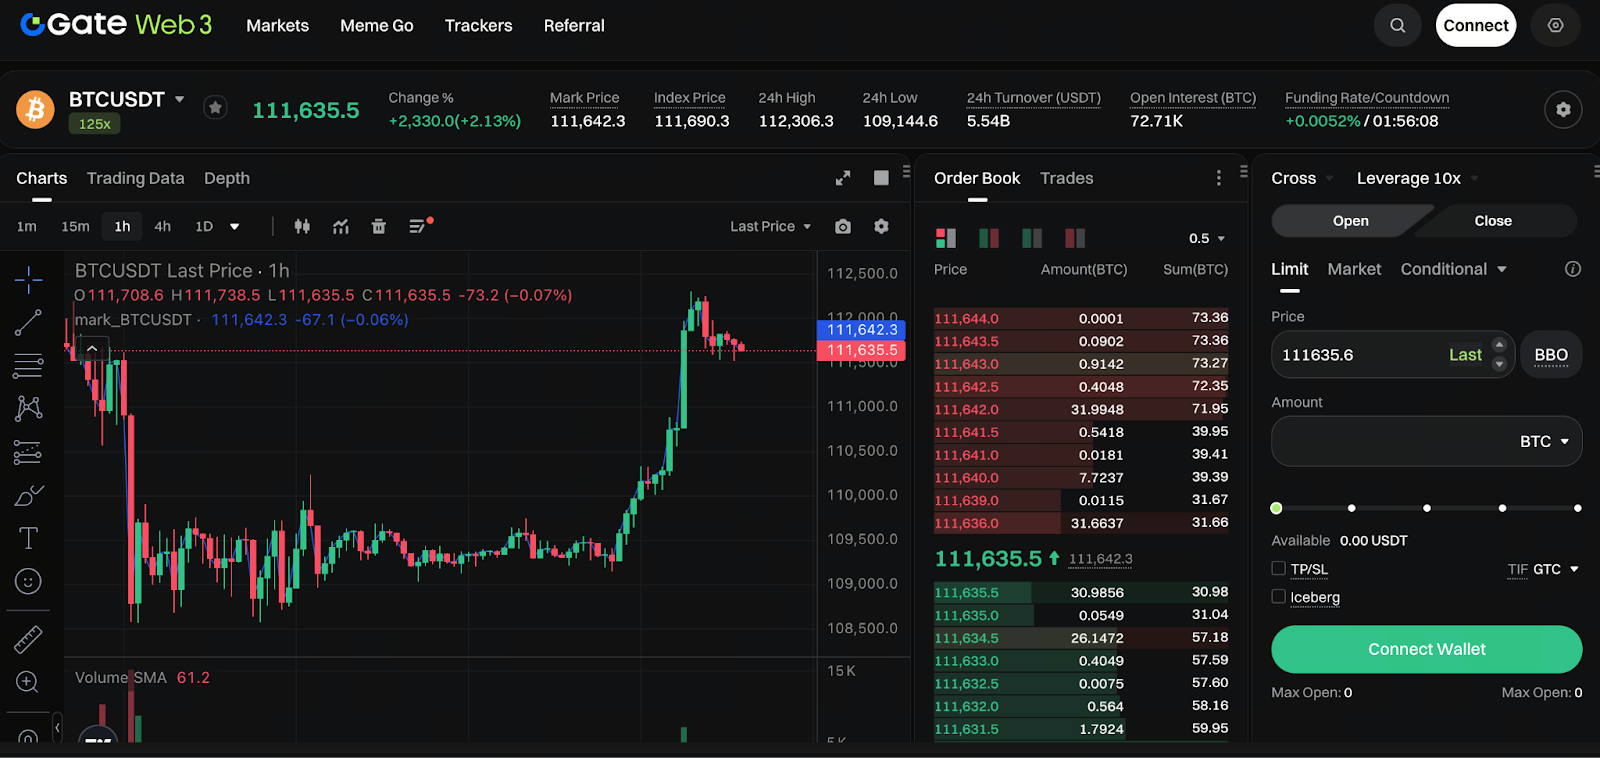Switch to the Trades tab
The width and height of the screenshot is (1600, 758).
[x=1066, y=178]
